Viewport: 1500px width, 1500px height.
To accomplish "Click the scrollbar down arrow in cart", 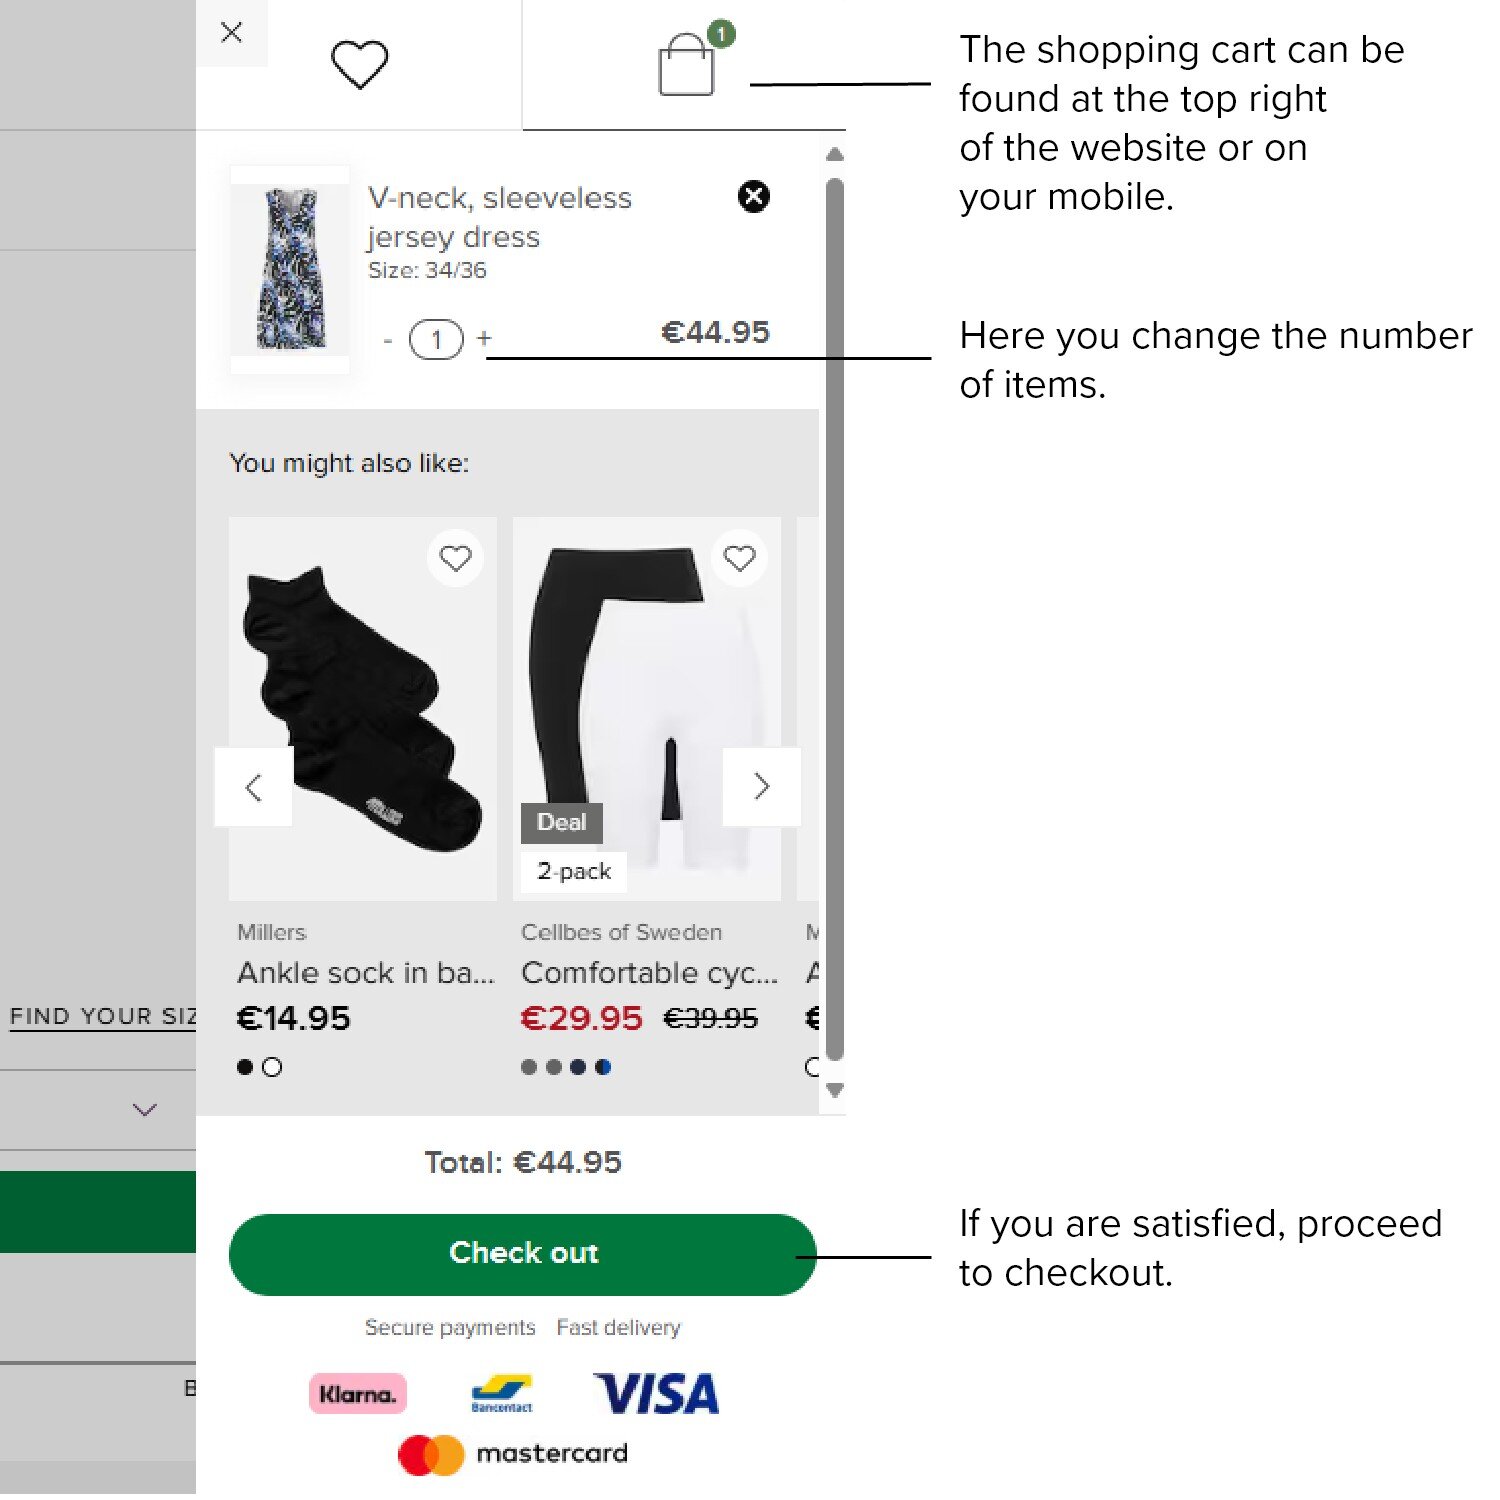I will (x=835, y=1090).
